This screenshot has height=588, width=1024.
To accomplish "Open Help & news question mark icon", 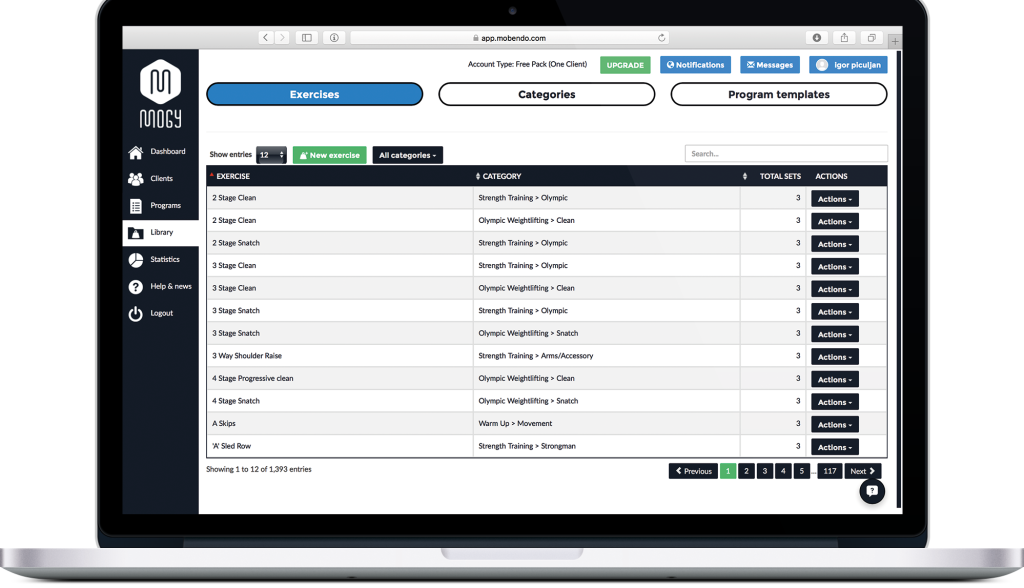I will (136, 287).
